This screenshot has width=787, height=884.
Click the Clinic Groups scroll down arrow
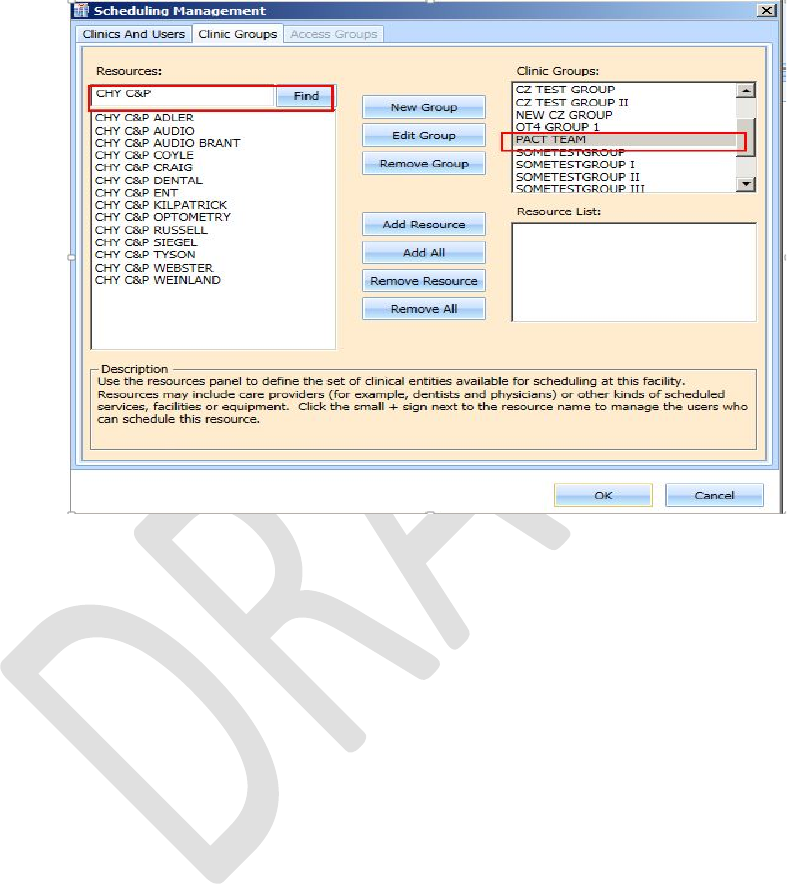pos(746,184)
